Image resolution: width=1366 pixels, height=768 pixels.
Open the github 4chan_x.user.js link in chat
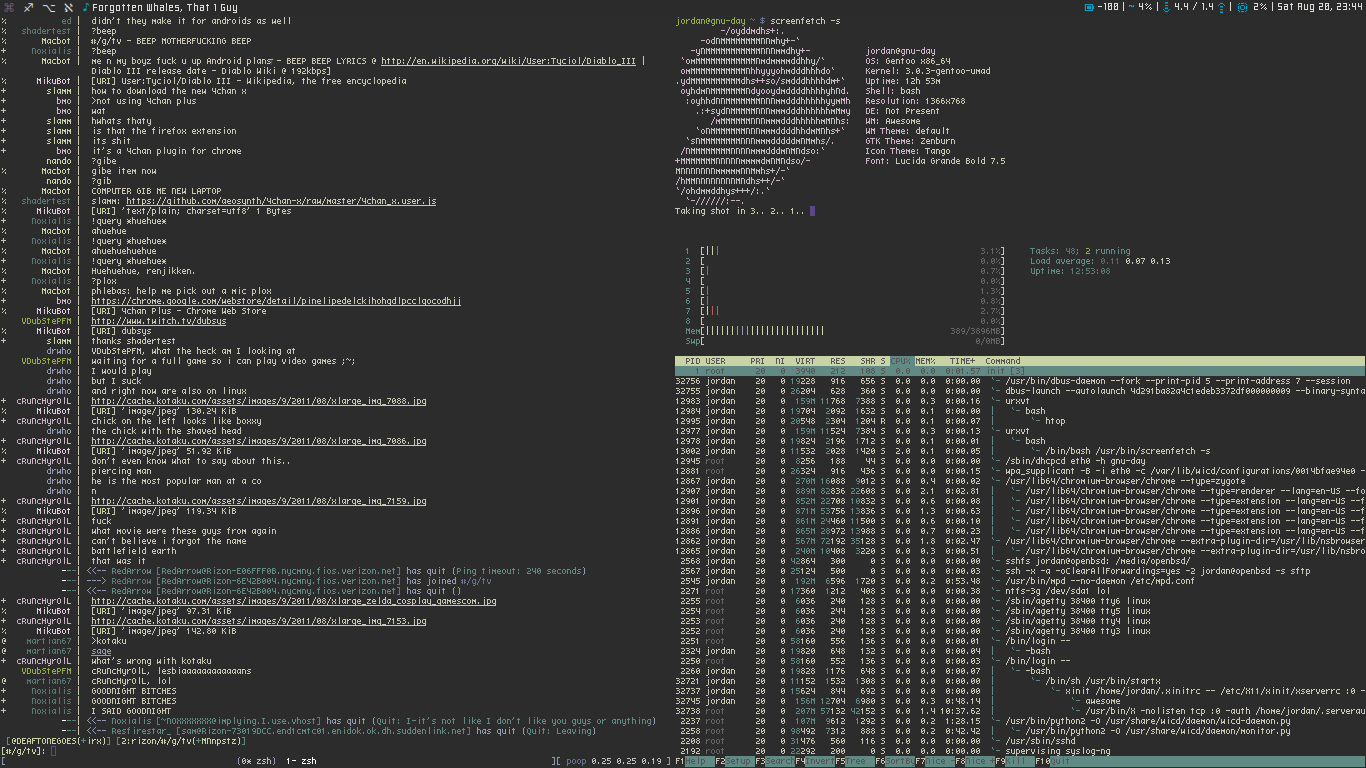pyautogui.click(x=281, y=201)
